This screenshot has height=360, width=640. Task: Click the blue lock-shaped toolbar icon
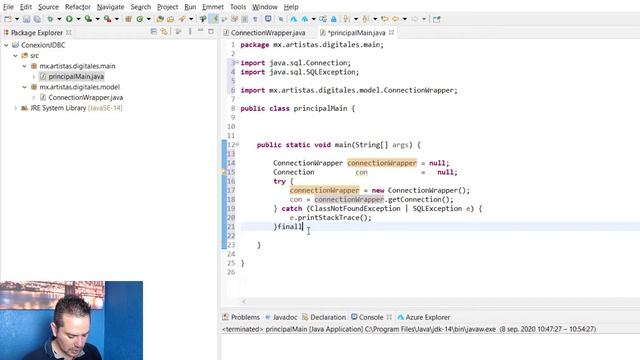[333, 19]
